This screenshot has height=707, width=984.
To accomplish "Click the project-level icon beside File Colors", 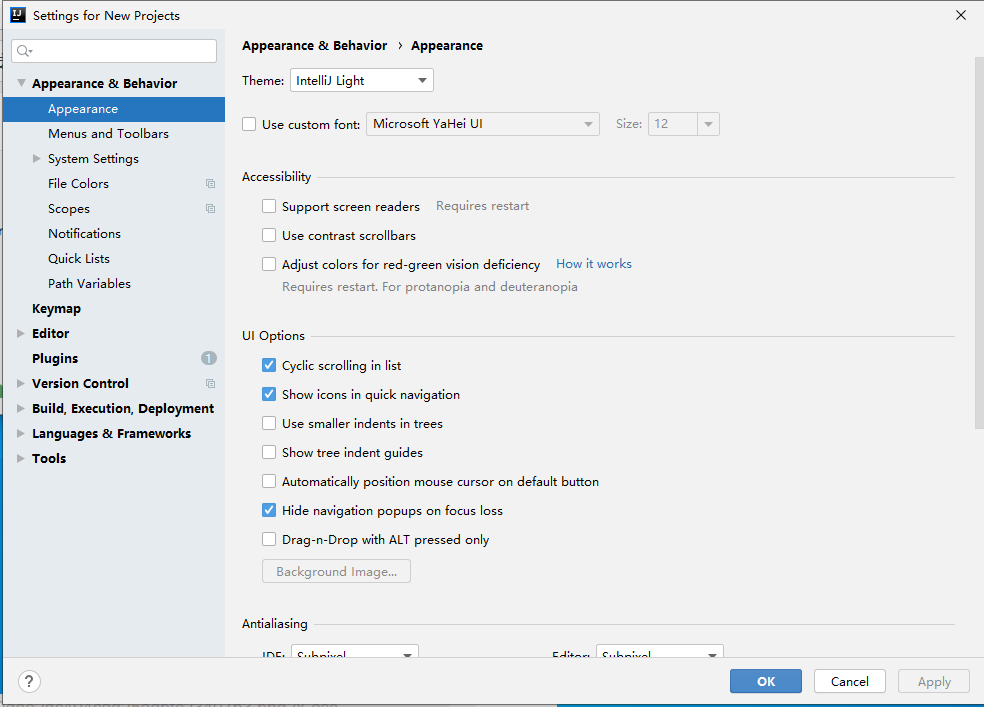I will tap(210, 184).
